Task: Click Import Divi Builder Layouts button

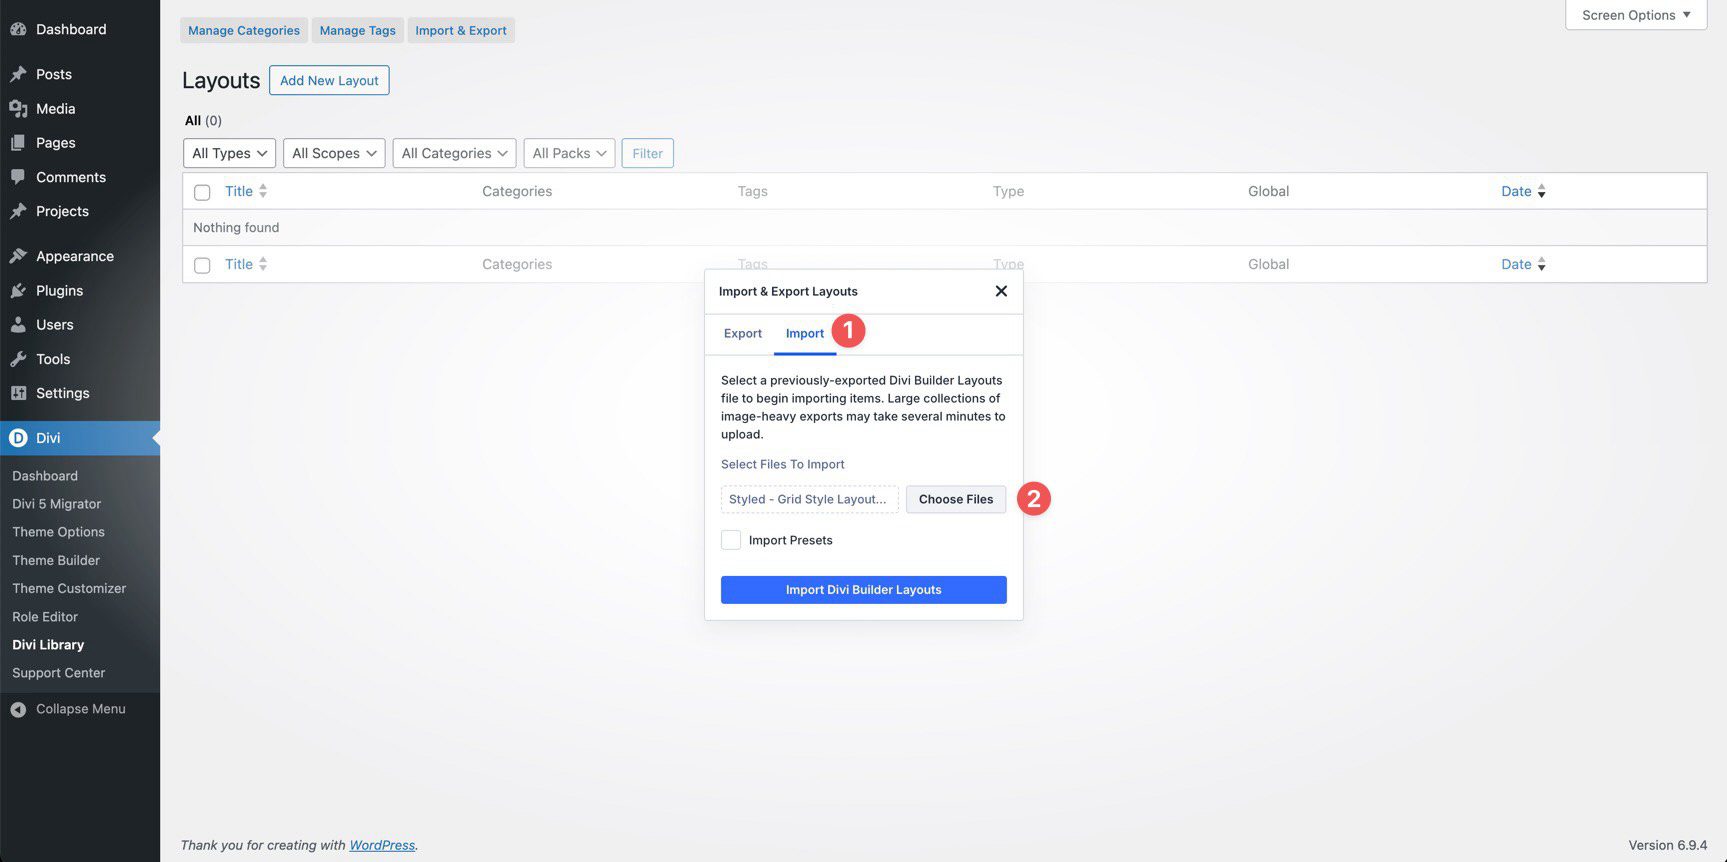Action: click(x=864, y=590)
